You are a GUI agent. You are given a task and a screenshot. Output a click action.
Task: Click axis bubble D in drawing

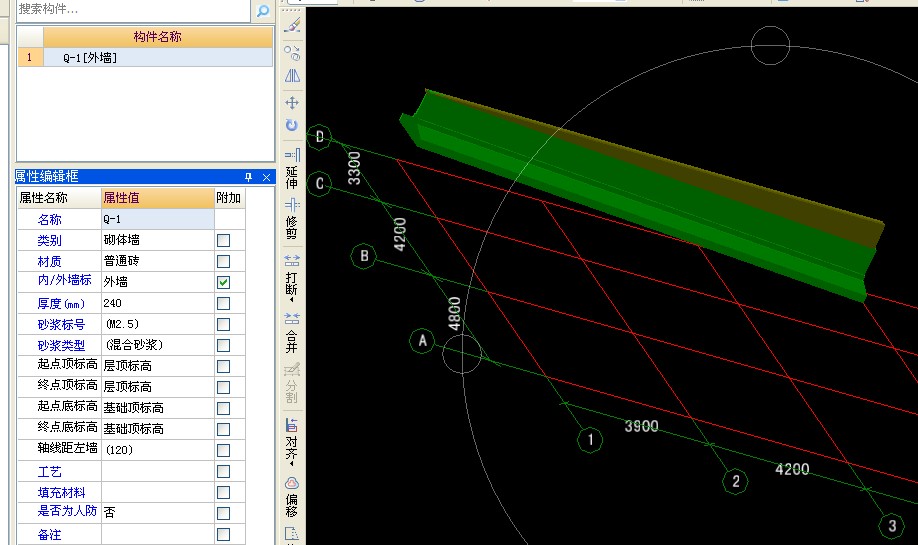coord(319,137)
